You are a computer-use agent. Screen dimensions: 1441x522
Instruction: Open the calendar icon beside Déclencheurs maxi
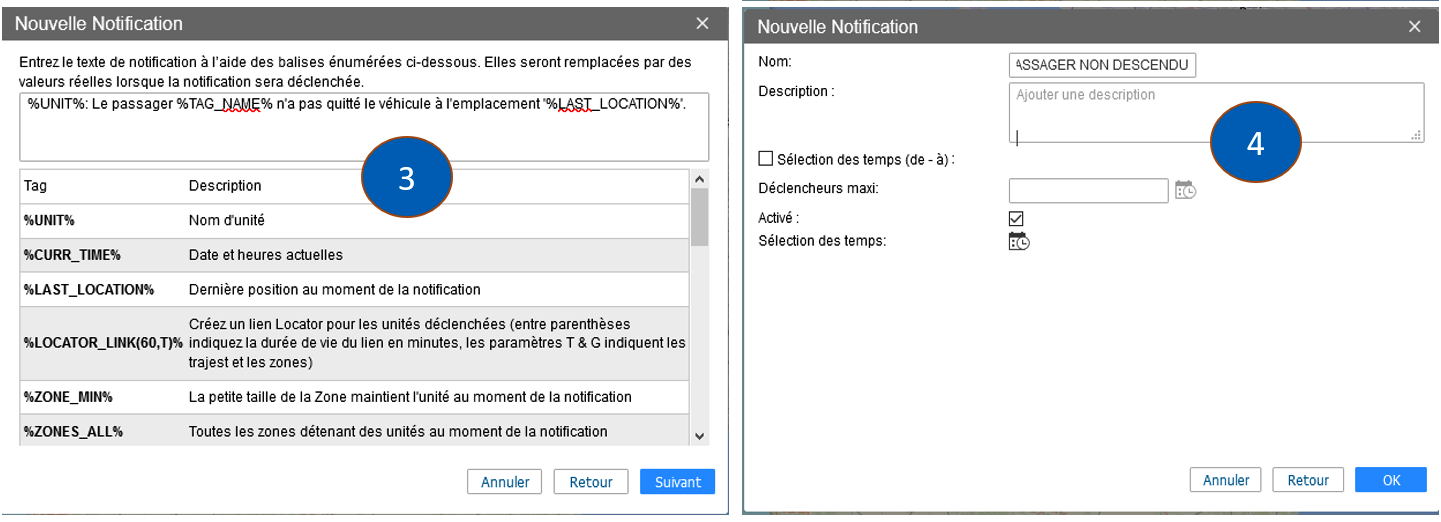click(x=1185, y=190)
